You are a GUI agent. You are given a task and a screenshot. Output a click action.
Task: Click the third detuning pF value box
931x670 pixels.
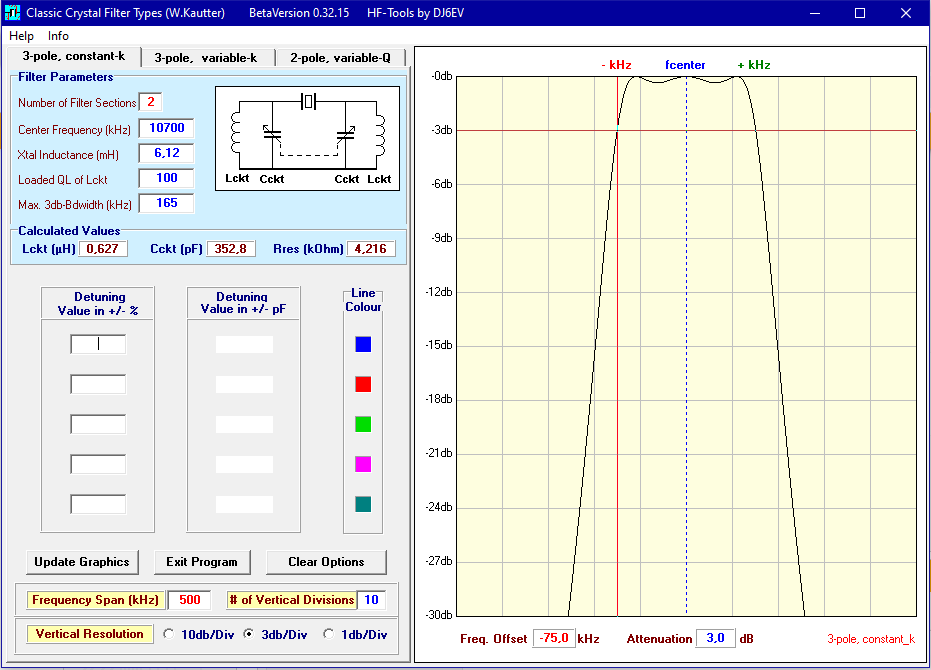pyautogui.click(x=244, y=424)
